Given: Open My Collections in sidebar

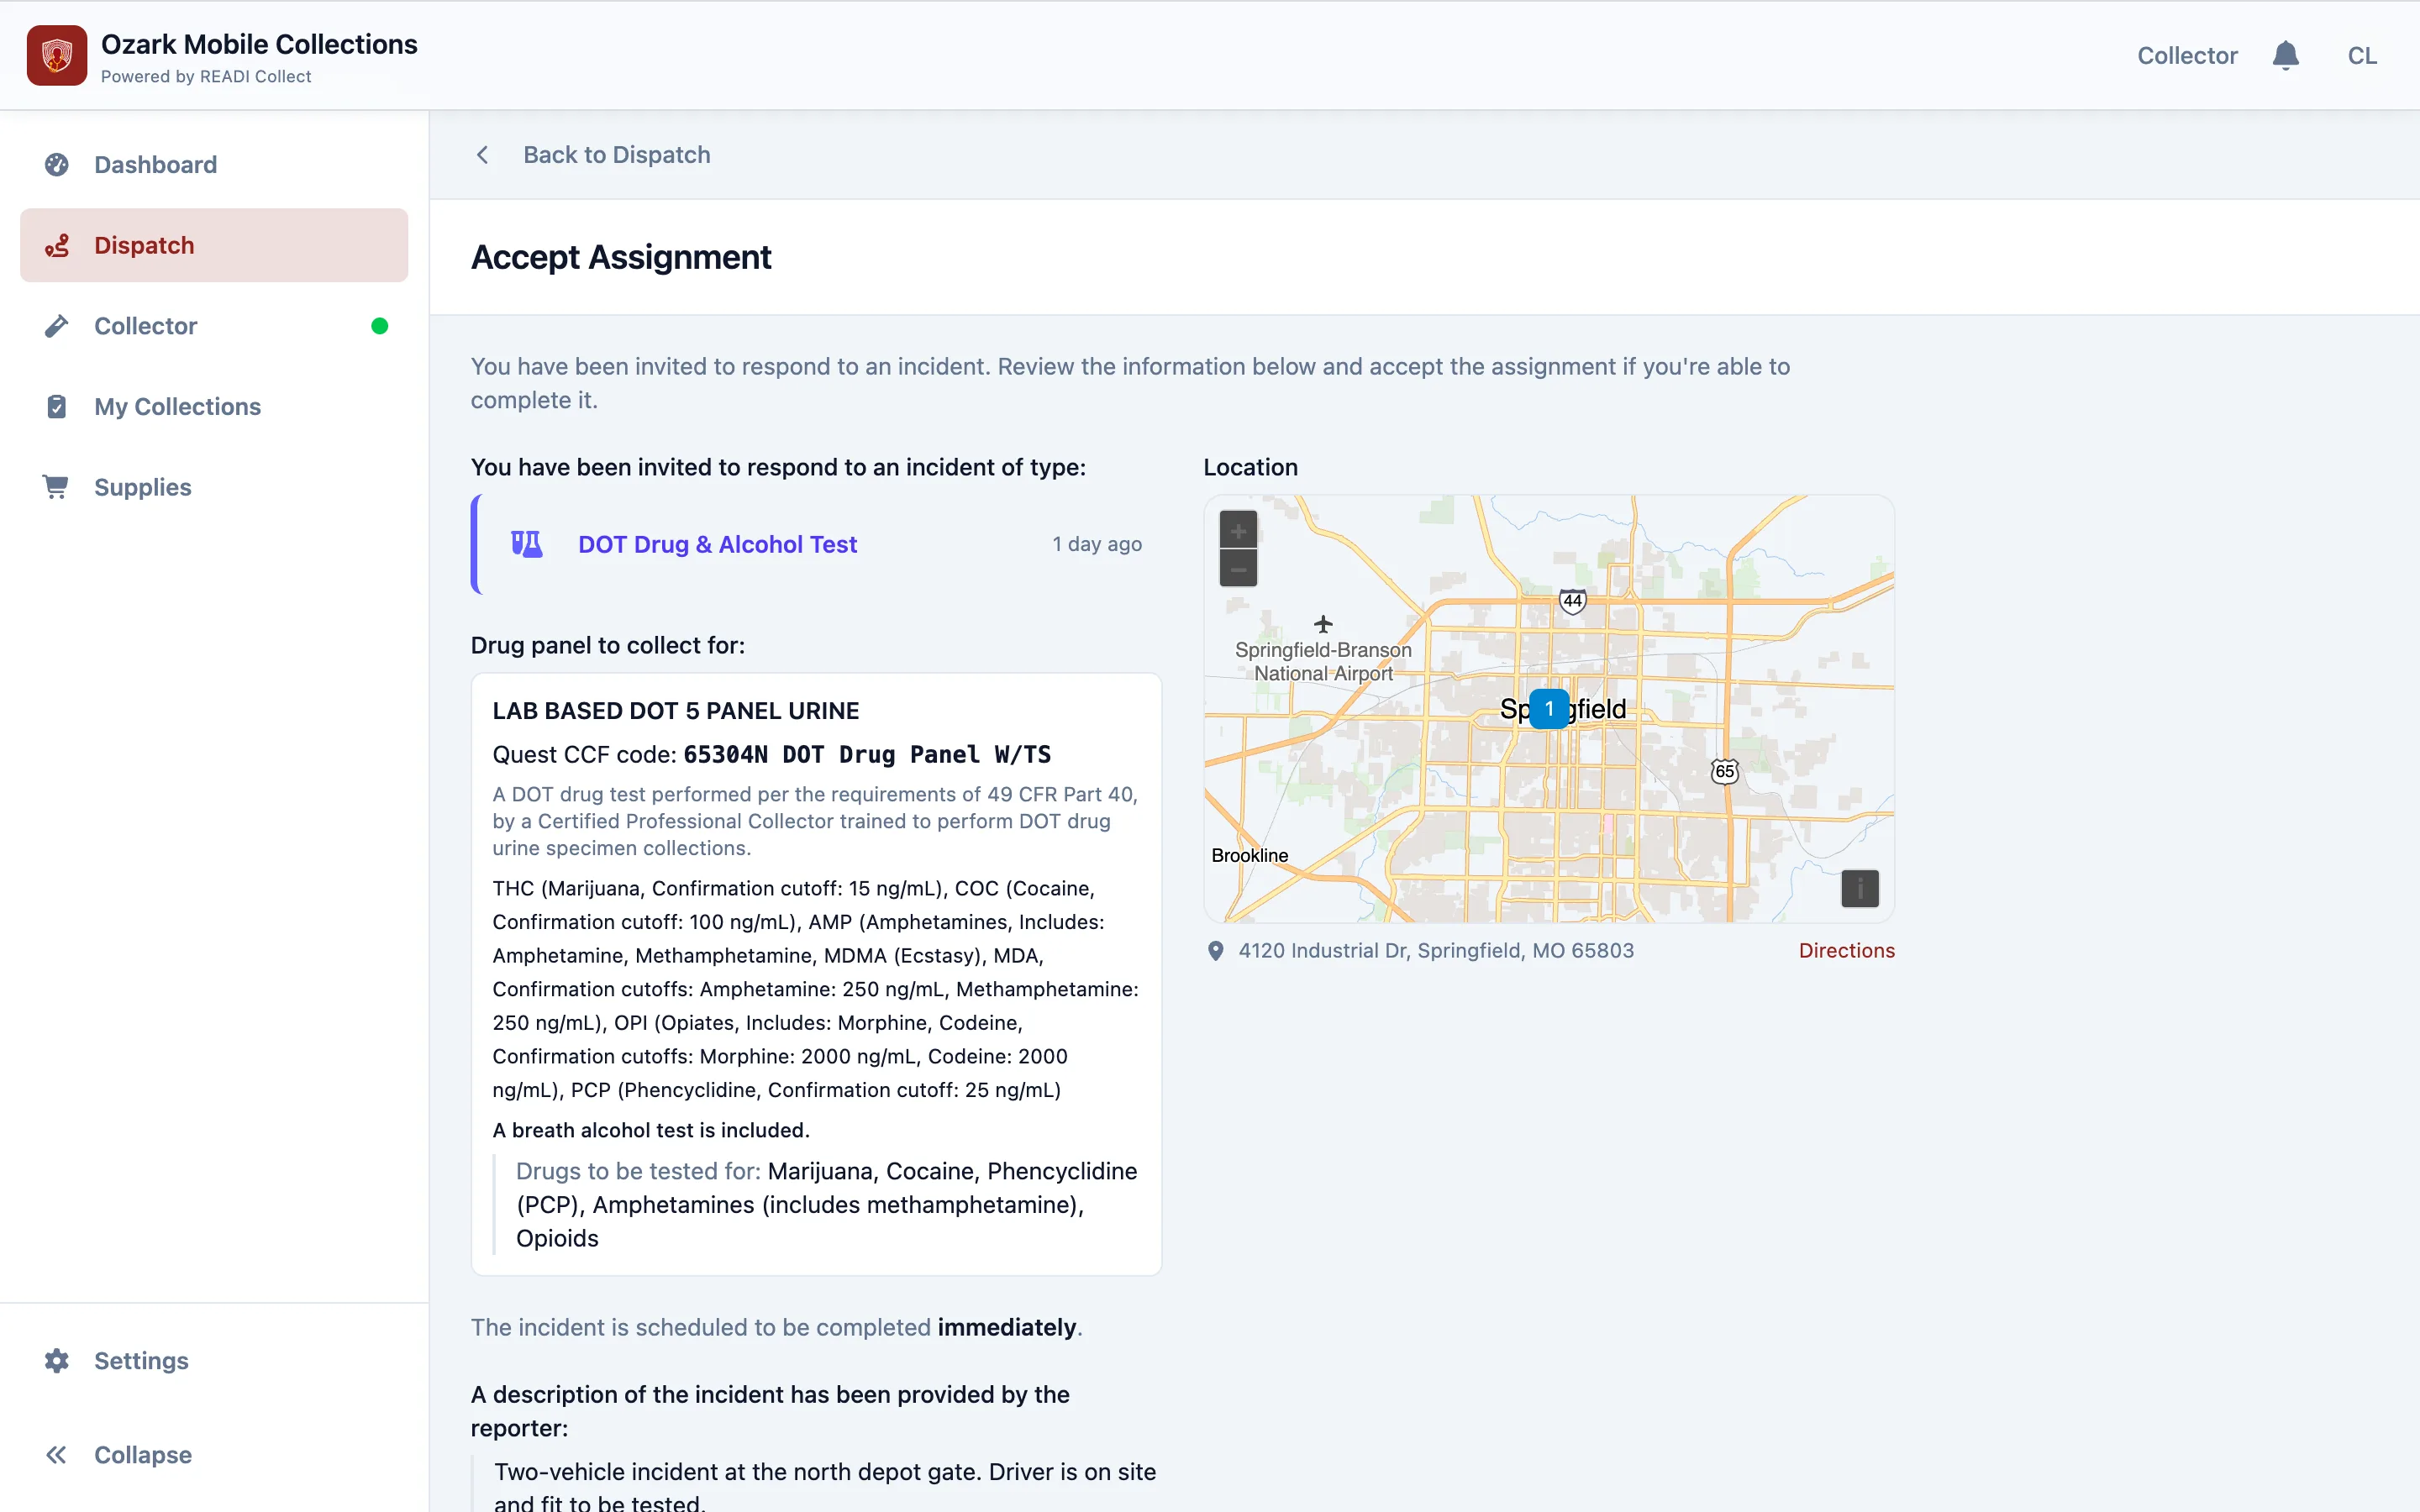Looking at the screenshot, I should [x=214, y=407].
